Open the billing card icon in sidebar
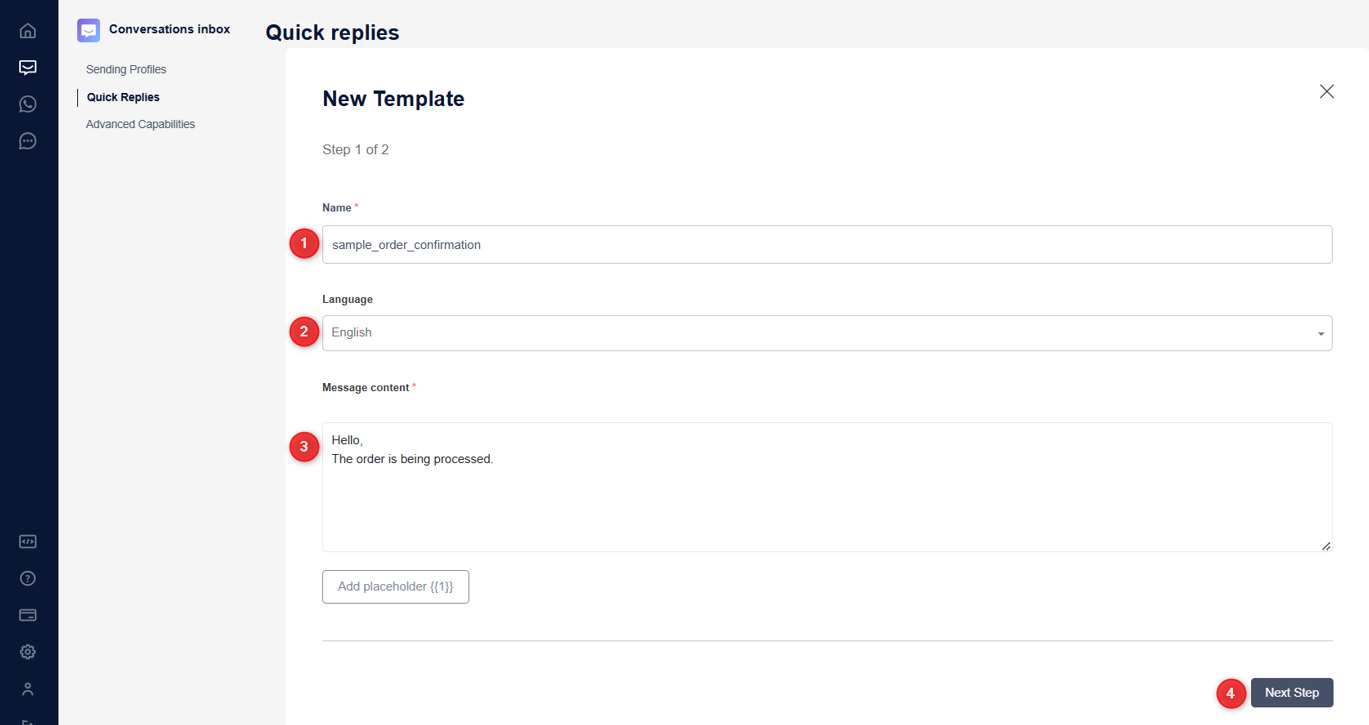Viewport: 1369px width, 725px height. click(x=28, y=615)
